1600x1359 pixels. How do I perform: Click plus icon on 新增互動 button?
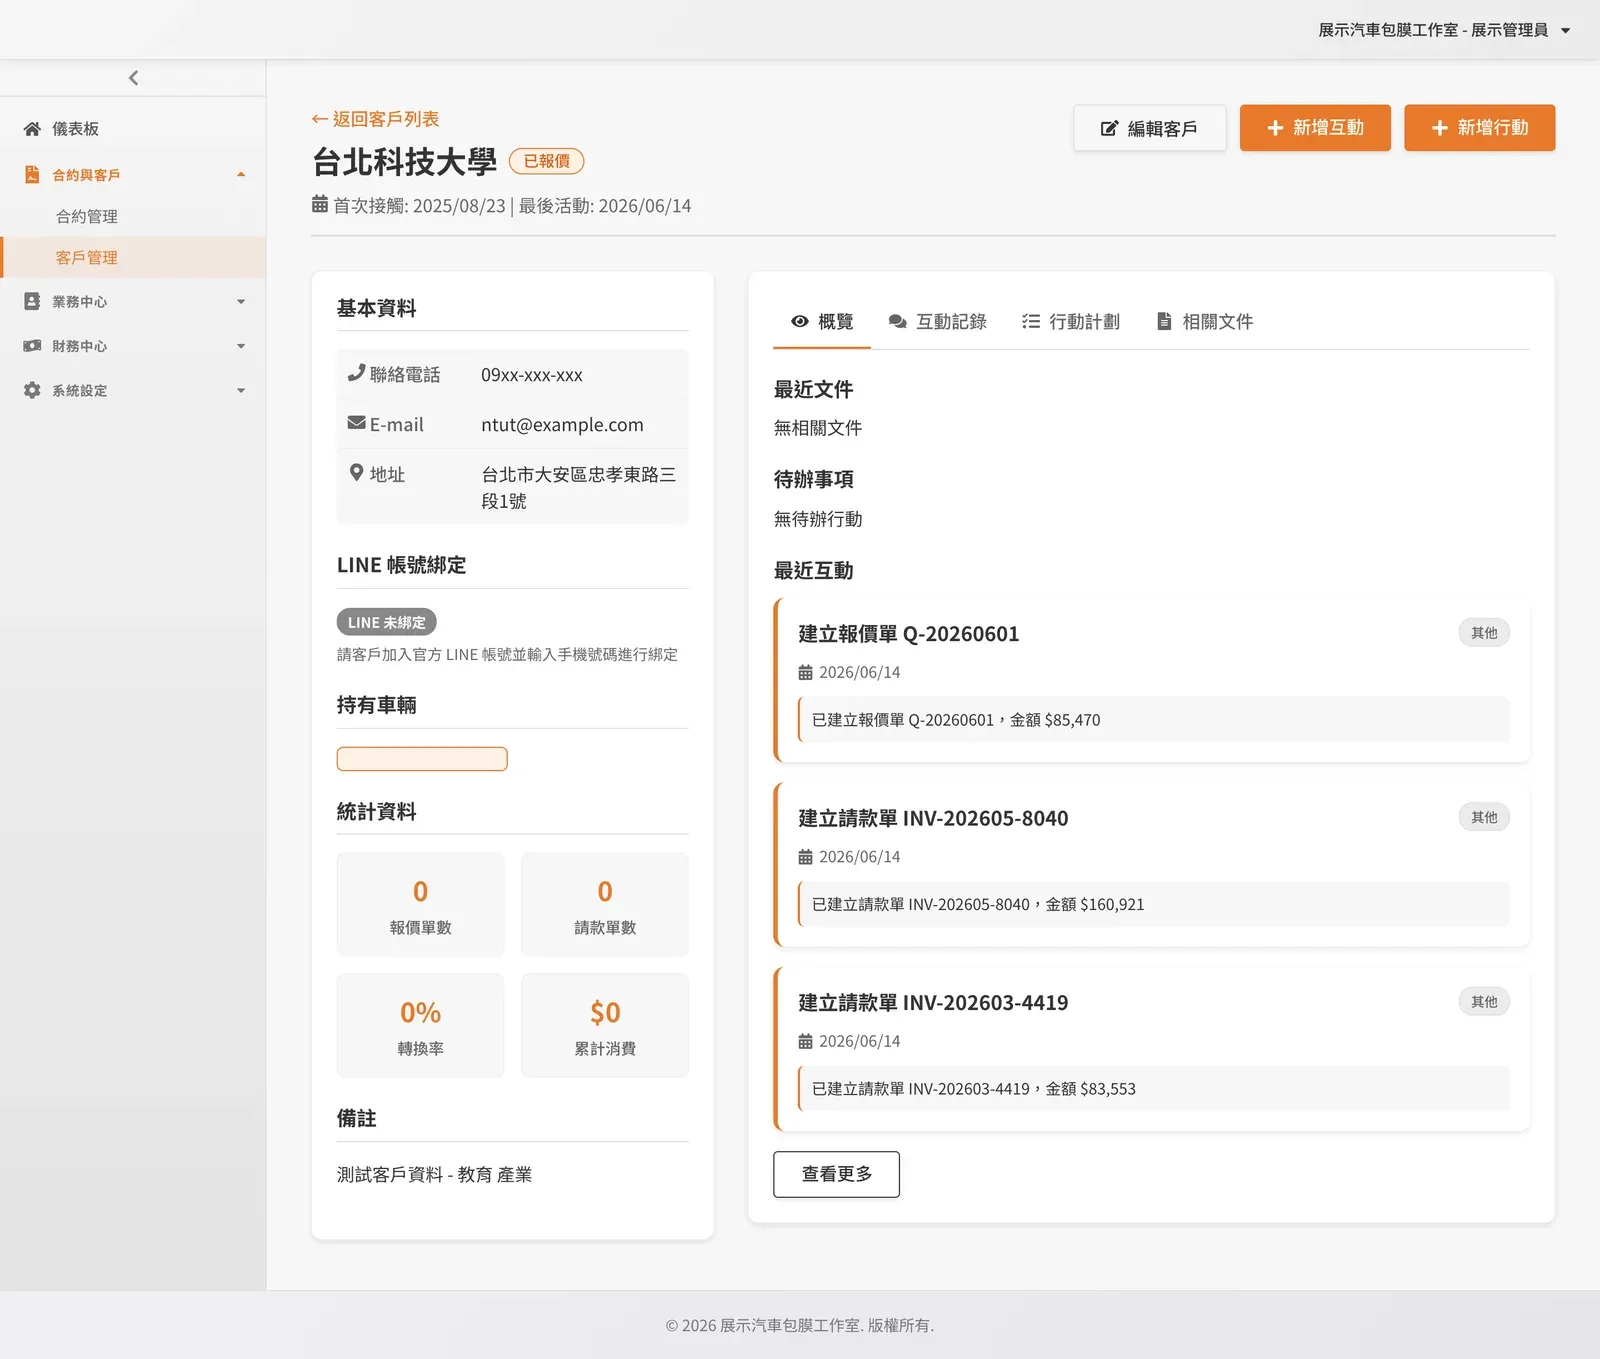(x=1275, y=128)
